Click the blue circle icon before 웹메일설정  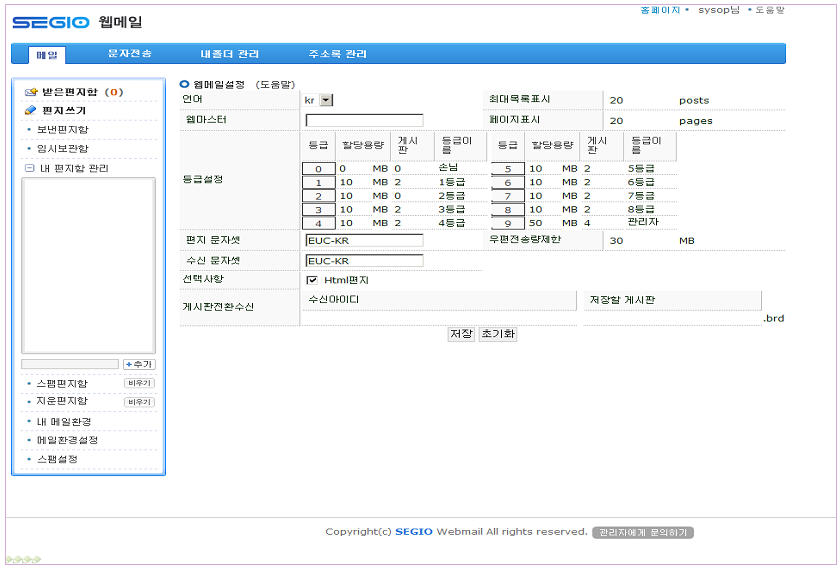(x=184, y=85)
